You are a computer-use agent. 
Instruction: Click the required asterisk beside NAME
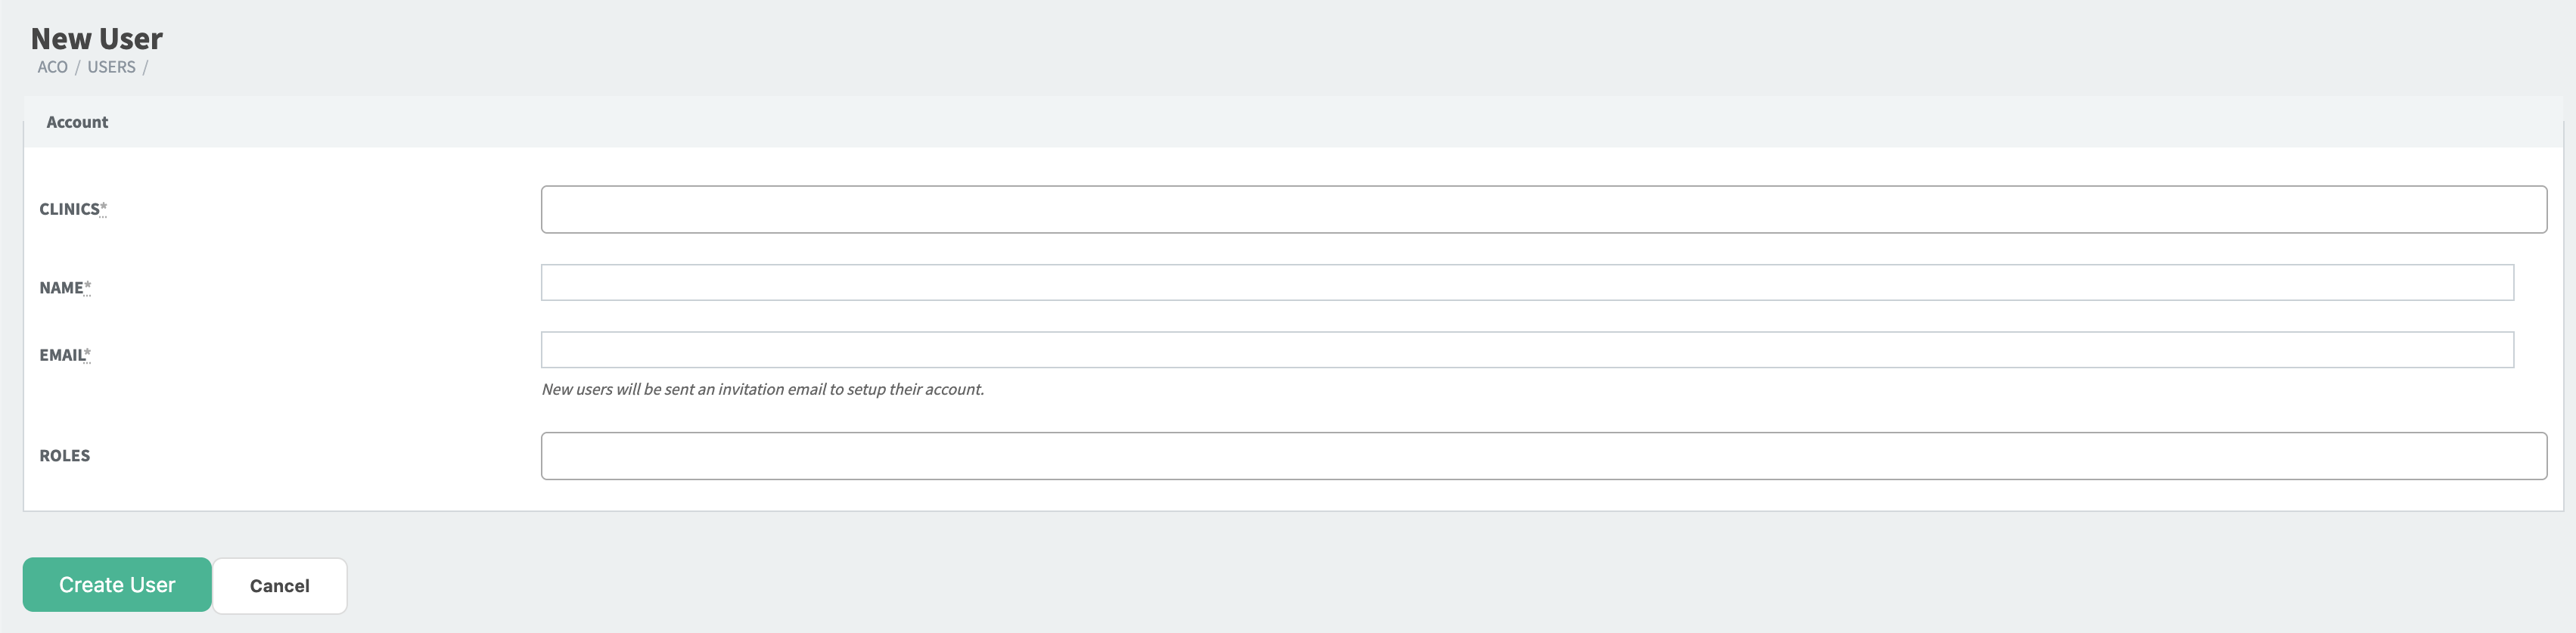click(x=87, y=287)
